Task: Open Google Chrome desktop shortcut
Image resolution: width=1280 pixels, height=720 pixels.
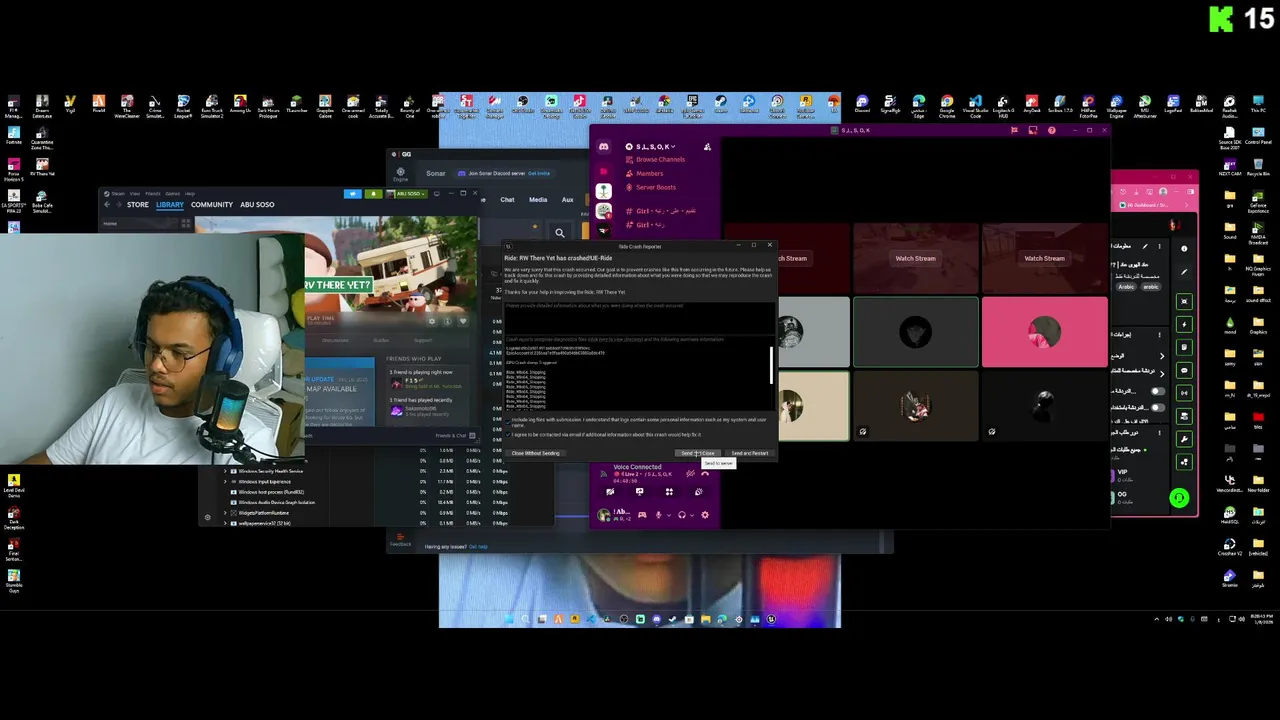Action: point(947,105)
